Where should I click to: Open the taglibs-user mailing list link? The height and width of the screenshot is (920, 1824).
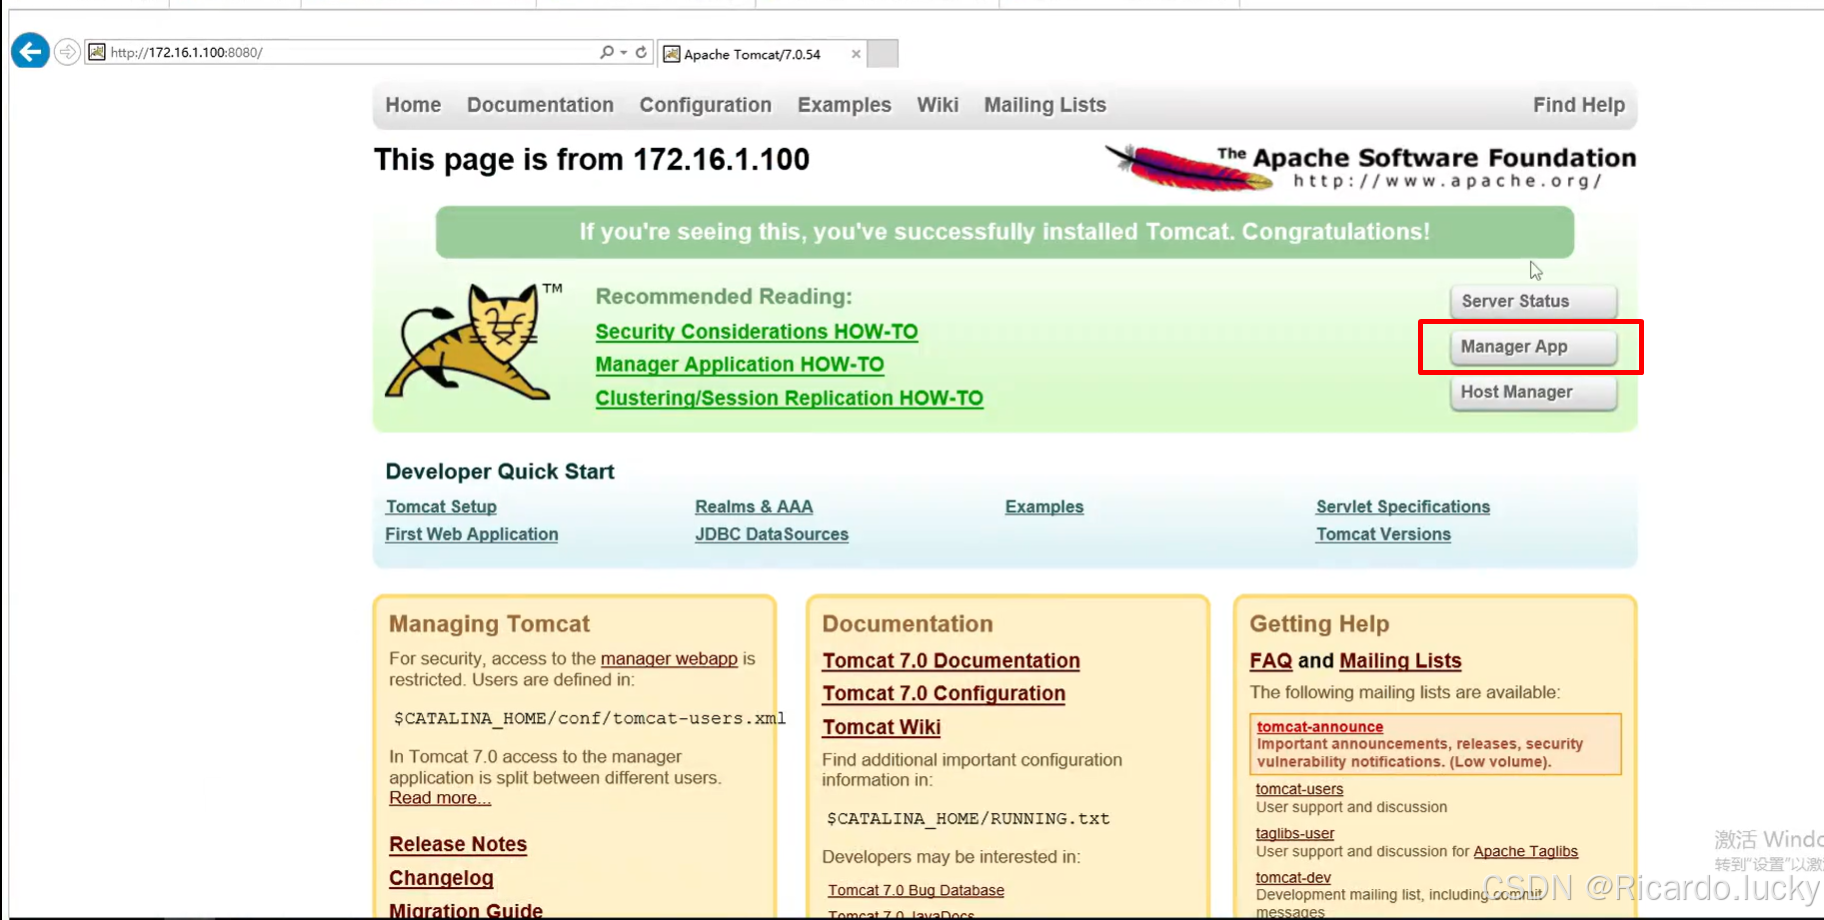click(x=1295, y=833)
